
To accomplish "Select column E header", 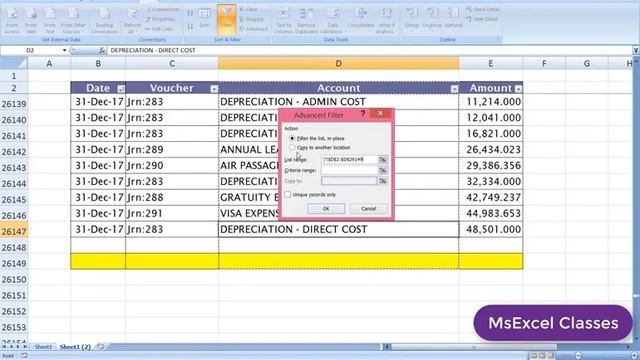I will (x=491, y=64).
